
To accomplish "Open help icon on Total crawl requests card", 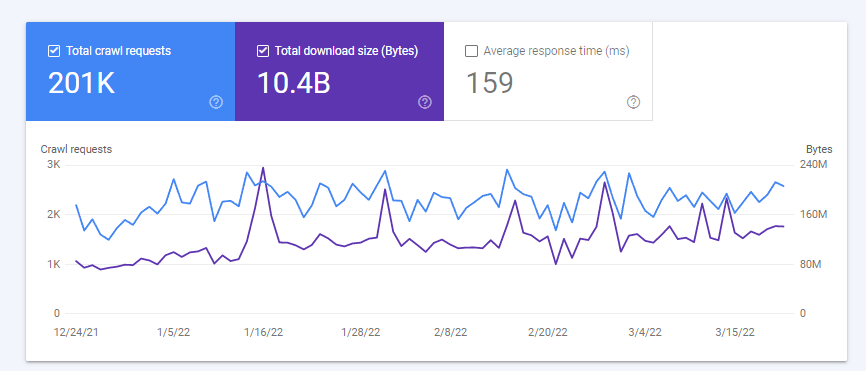I will 216,102.
